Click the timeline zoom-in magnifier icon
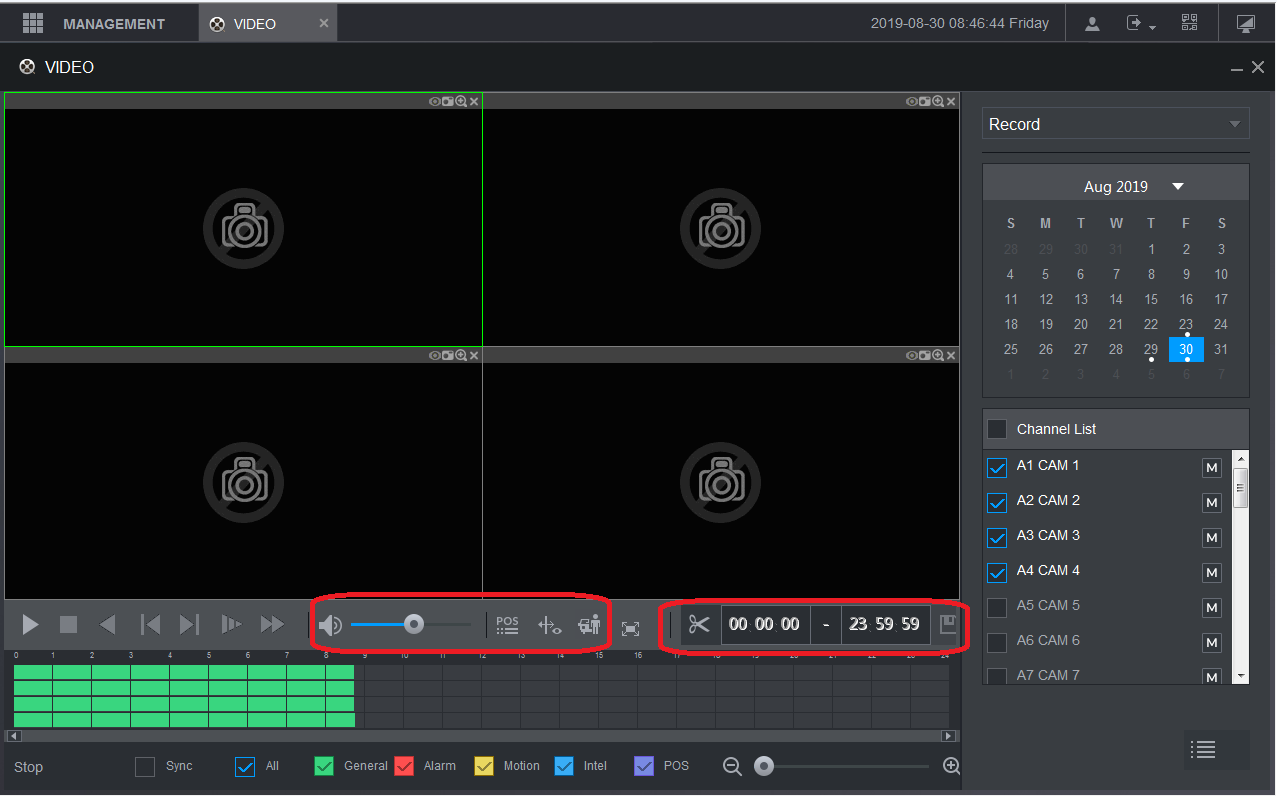The image size is (1277, 797). click(x=951, y=766)
